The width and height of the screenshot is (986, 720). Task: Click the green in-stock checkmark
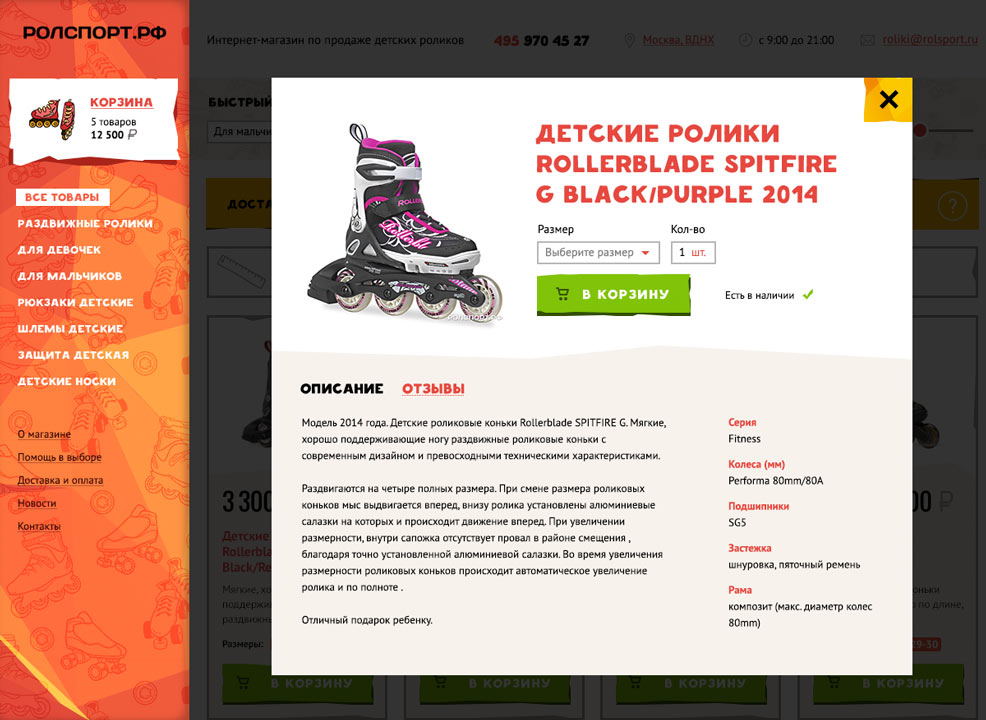[x=808, y=294]
